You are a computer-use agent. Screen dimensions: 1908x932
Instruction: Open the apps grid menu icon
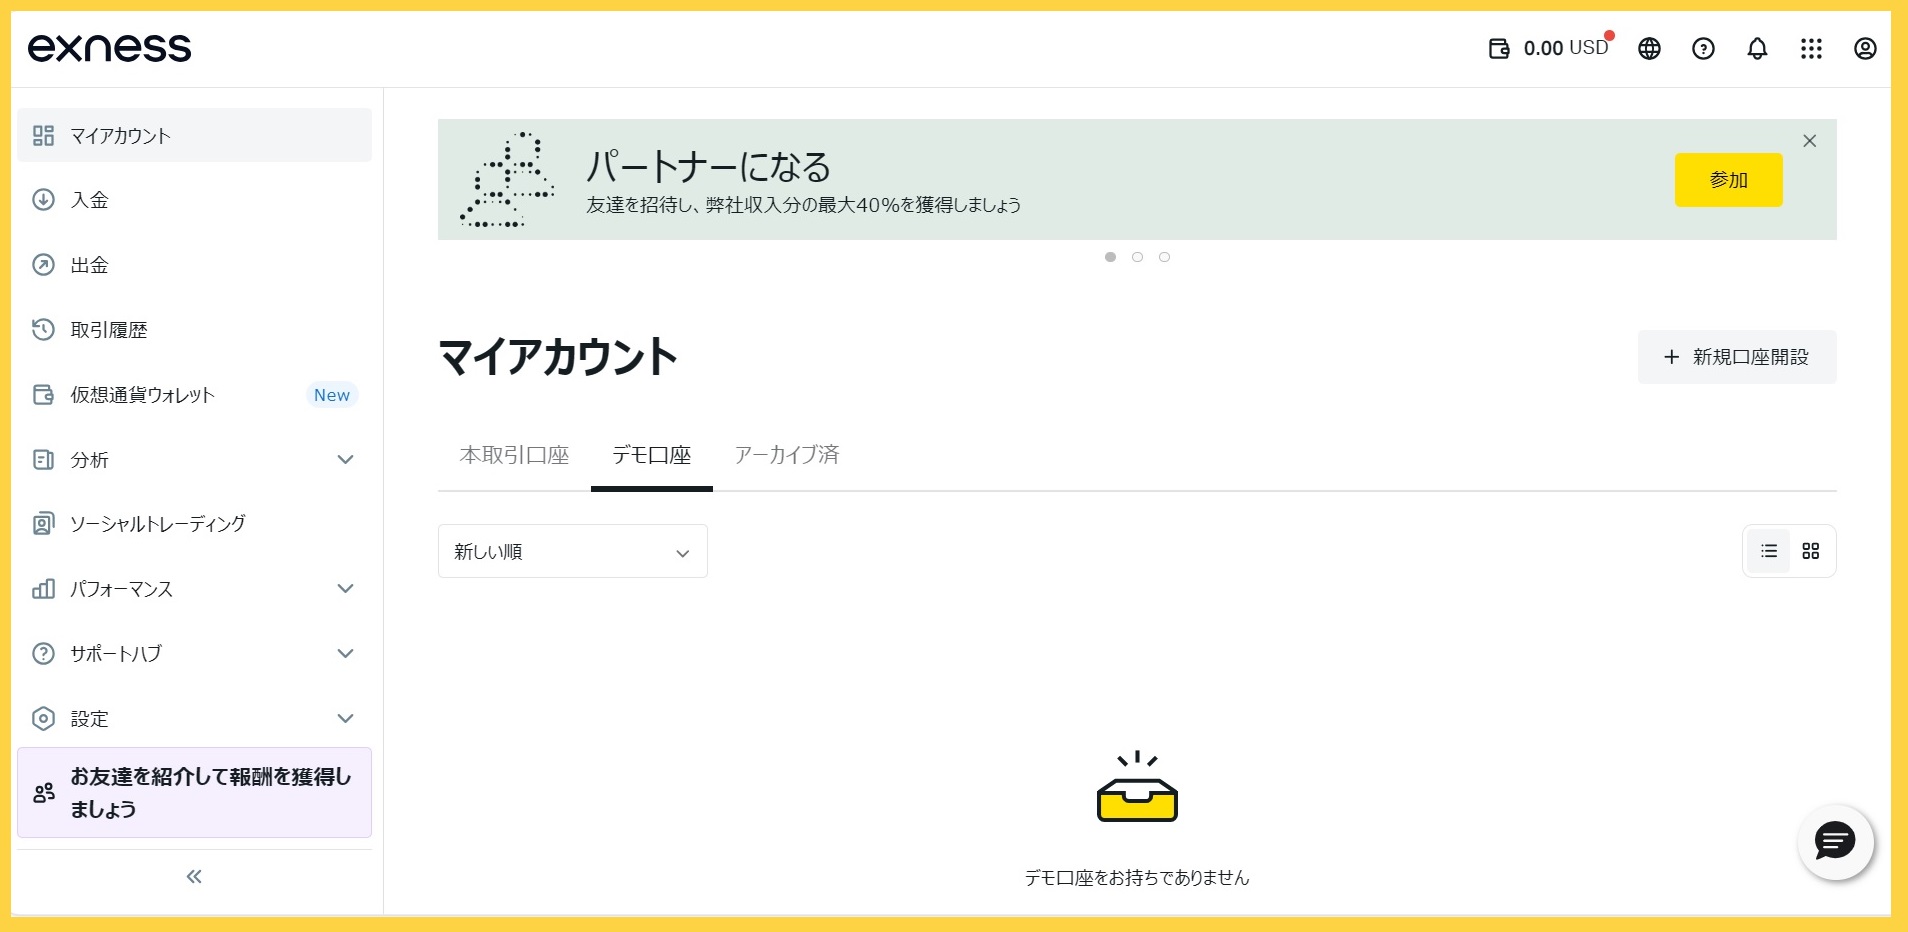pos(1811,48)
